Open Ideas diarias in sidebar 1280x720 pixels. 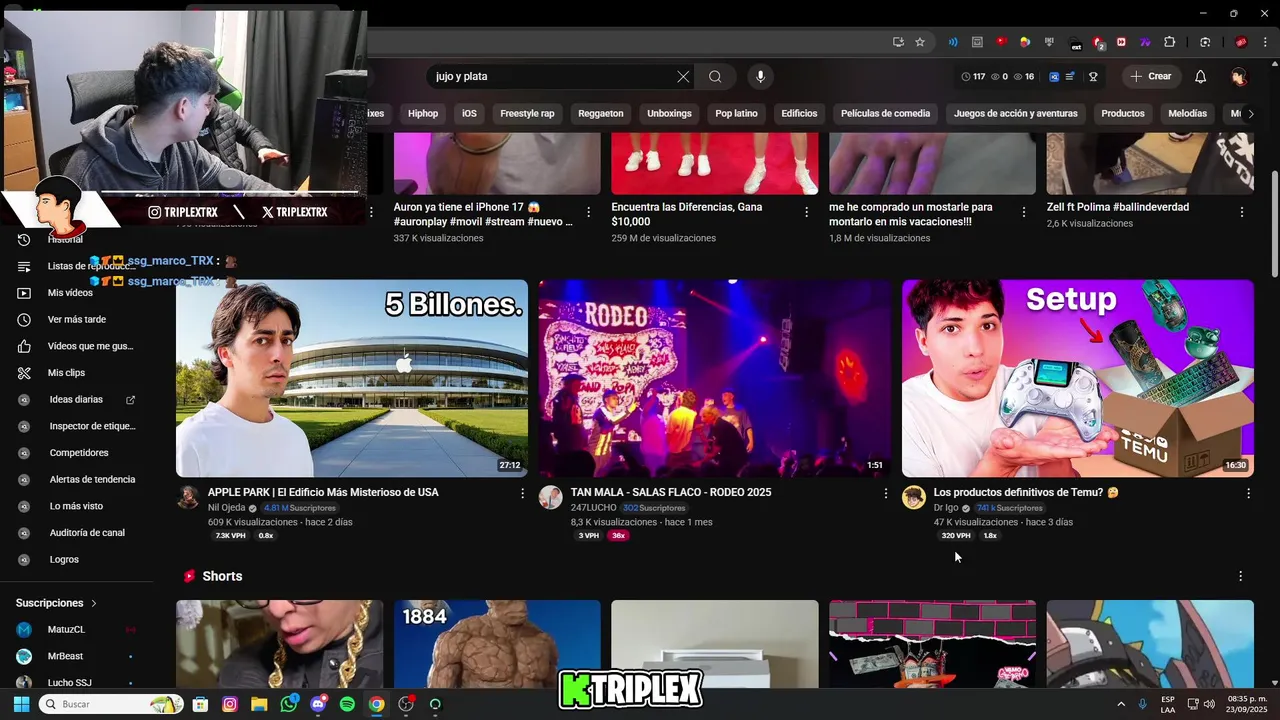coord(76,400)
